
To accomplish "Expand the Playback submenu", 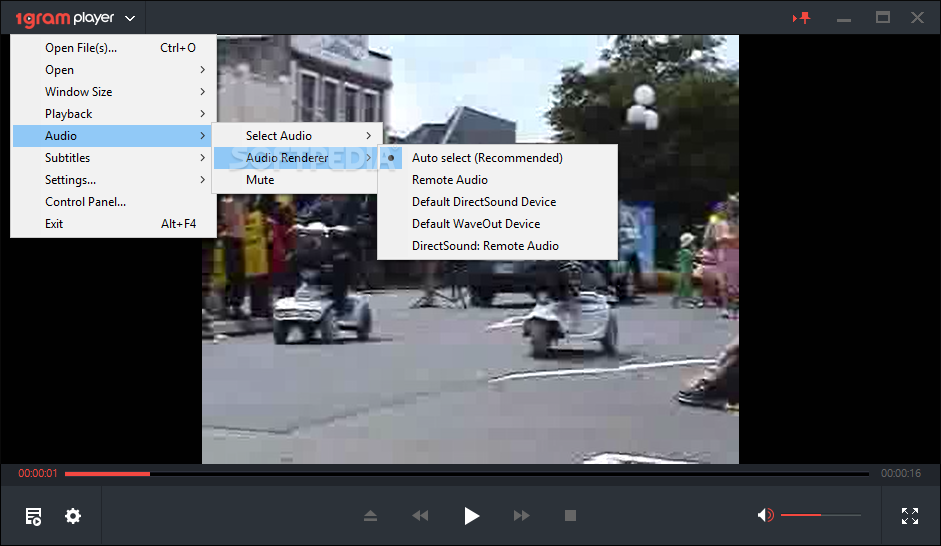I will tap(113, 114).
